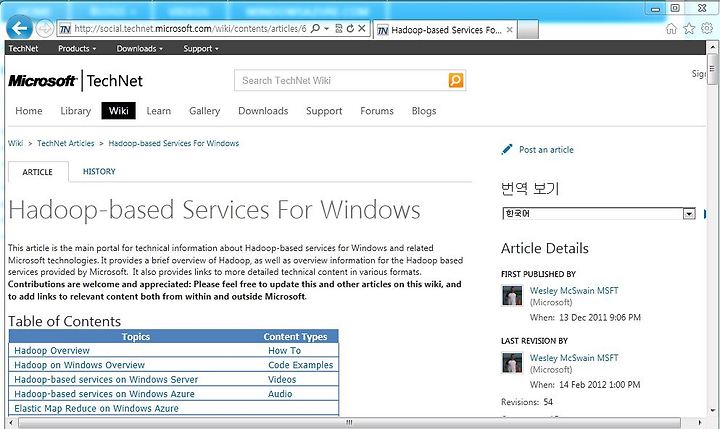The image size is (720, 429).
Task: Click the partially visible Sign in link
Action: click(698, 73)
